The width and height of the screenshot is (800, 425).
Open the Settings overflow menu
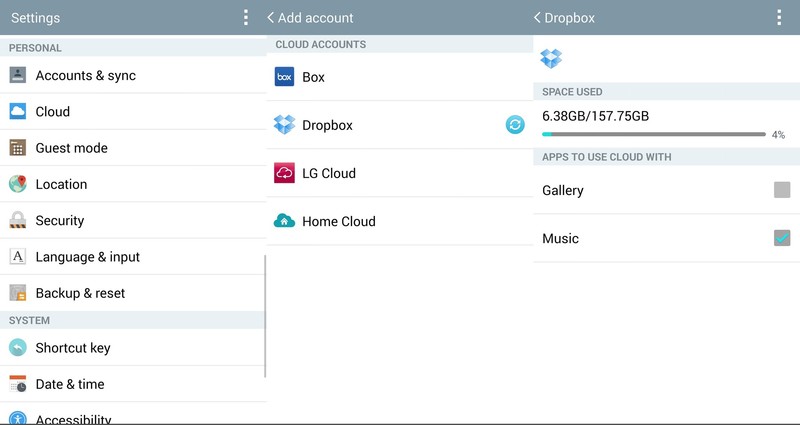coord(246,18)
